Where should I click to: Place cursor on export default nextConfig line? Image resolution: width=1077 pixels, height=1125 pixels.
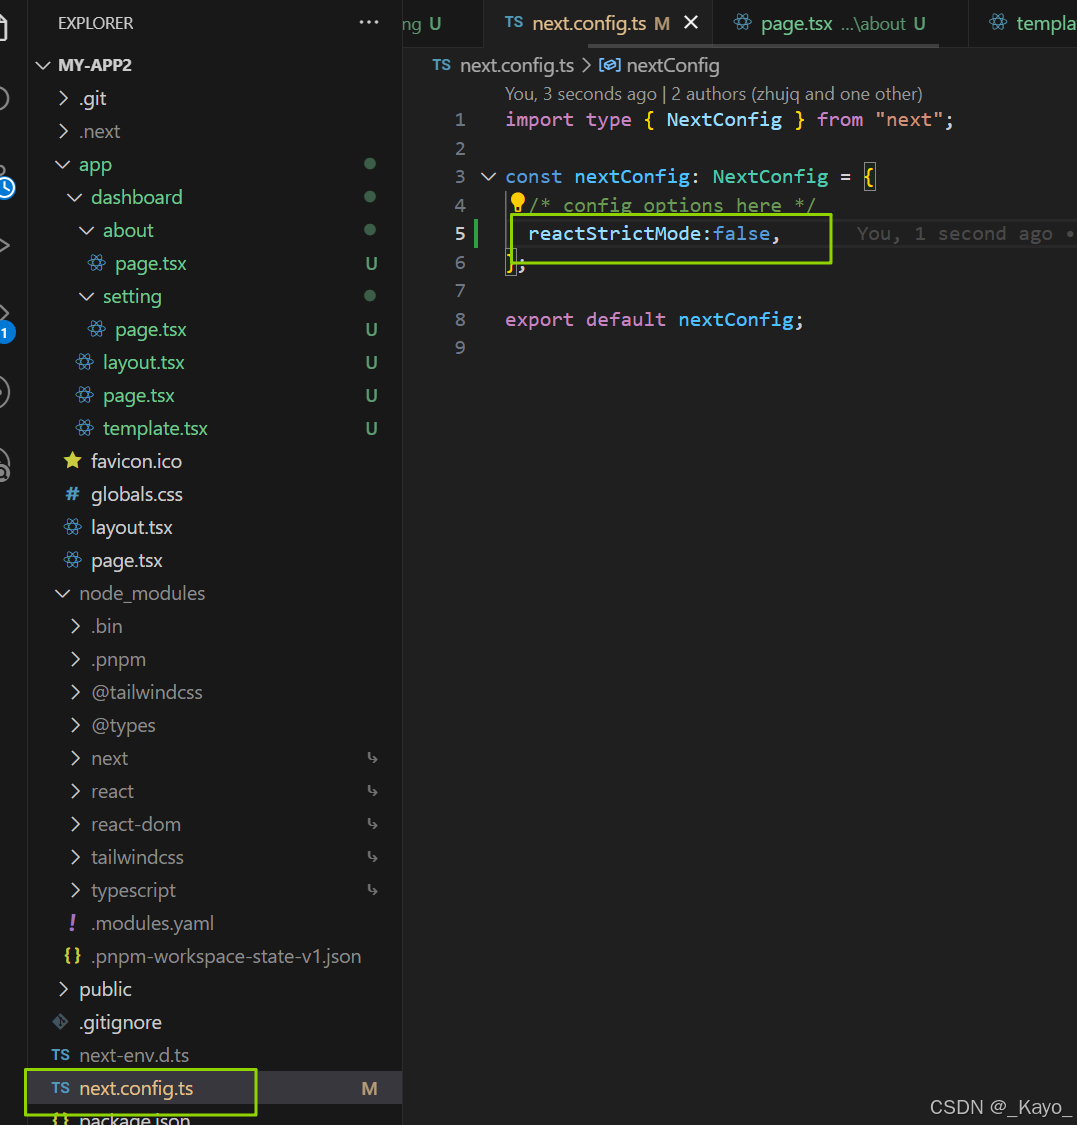click(654, 319)
